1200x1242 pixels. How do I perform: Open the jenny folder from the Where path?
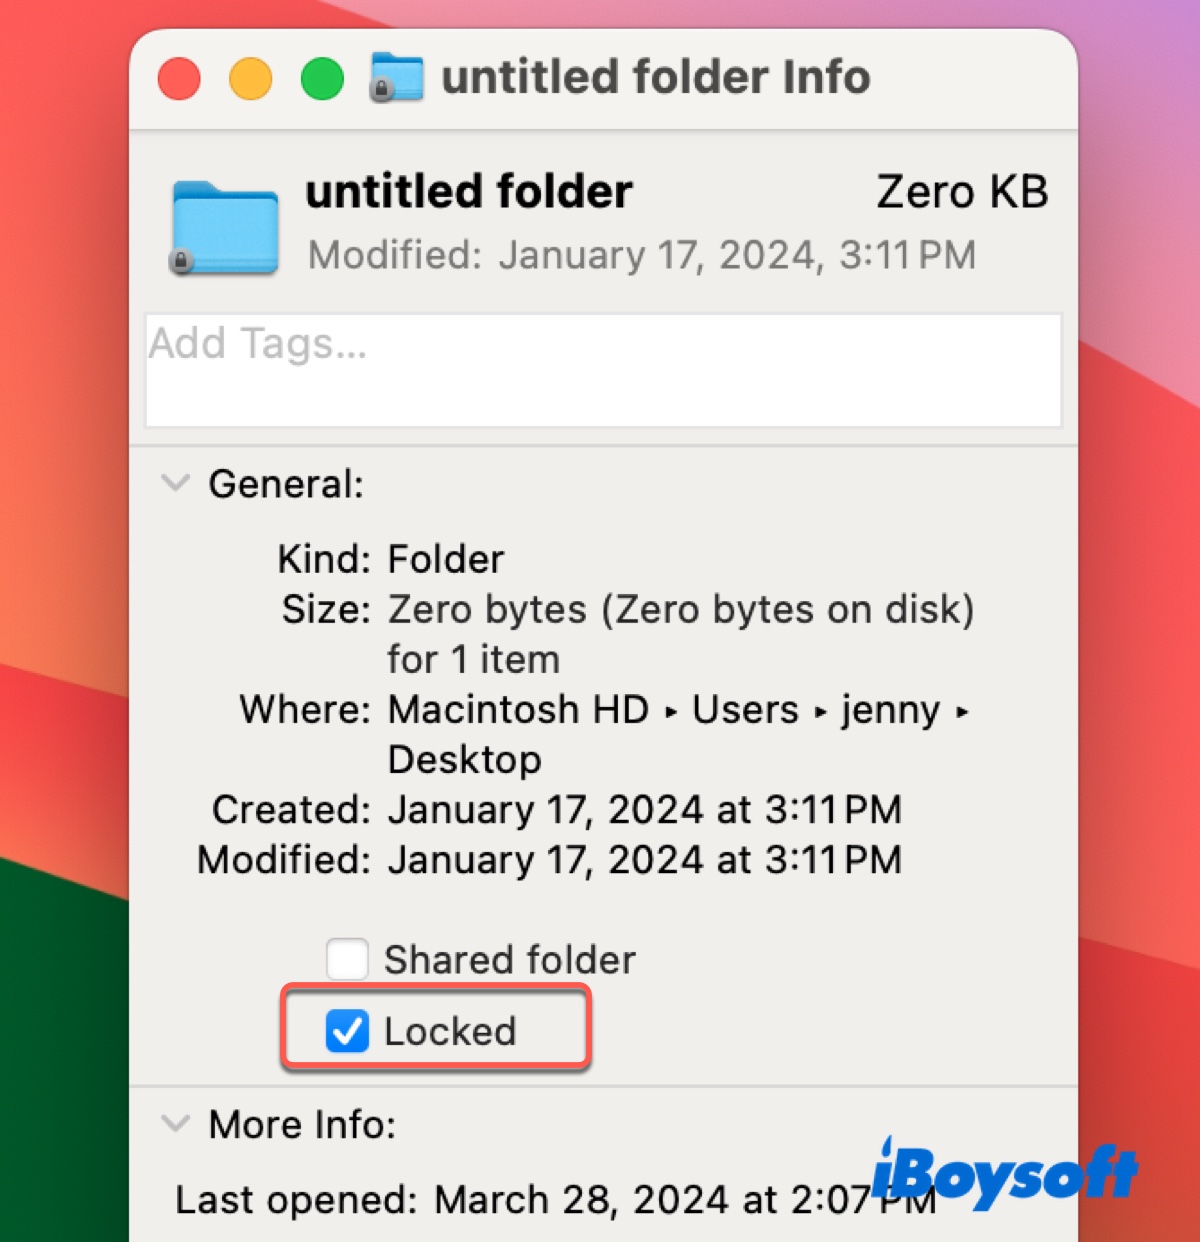890,710
